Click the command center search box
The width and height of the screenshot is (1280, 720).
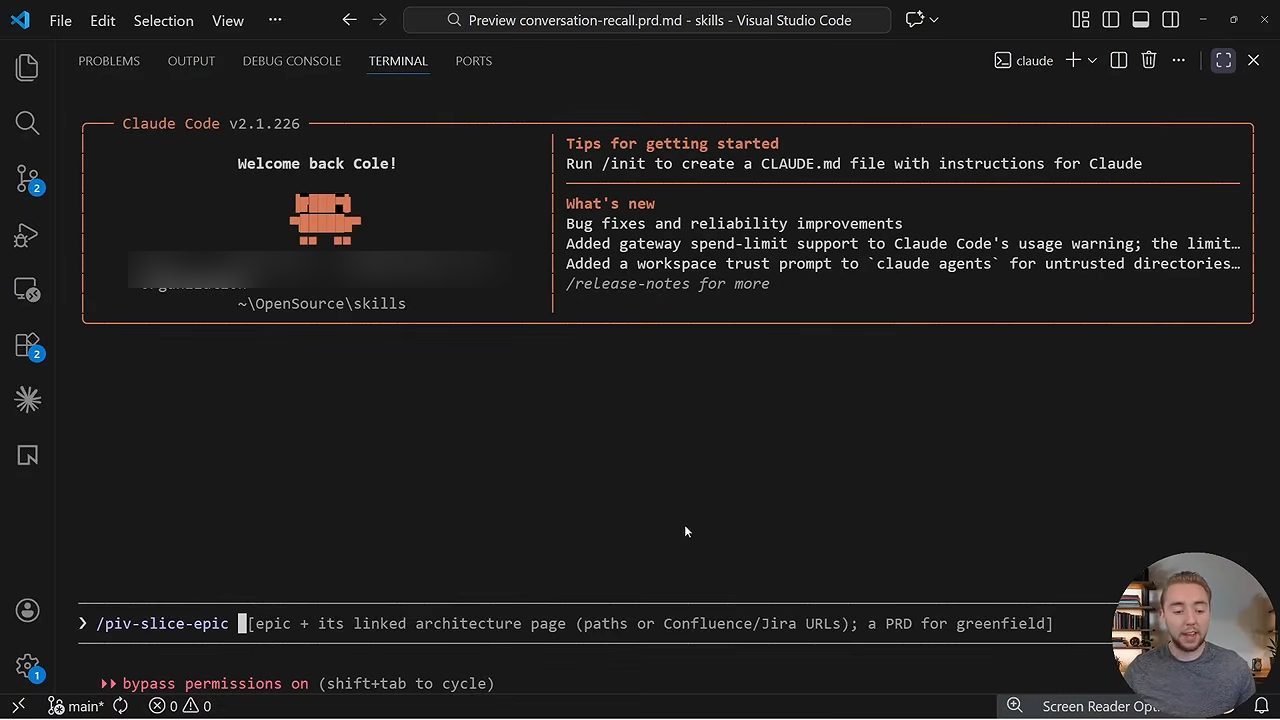pos(647,20)
